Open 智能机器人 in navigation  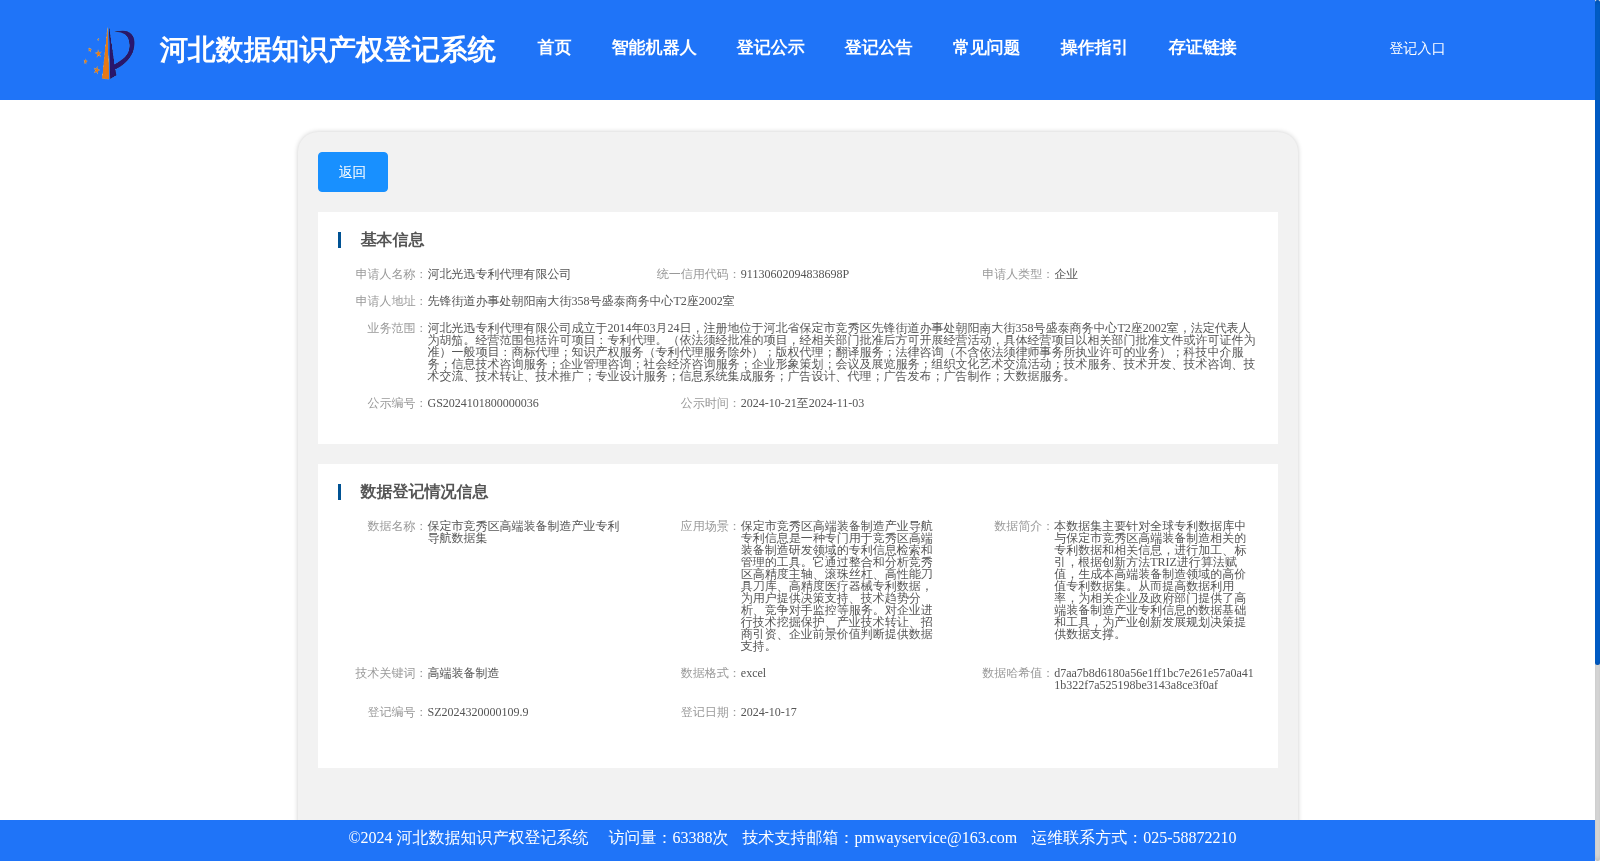point(654,48)
